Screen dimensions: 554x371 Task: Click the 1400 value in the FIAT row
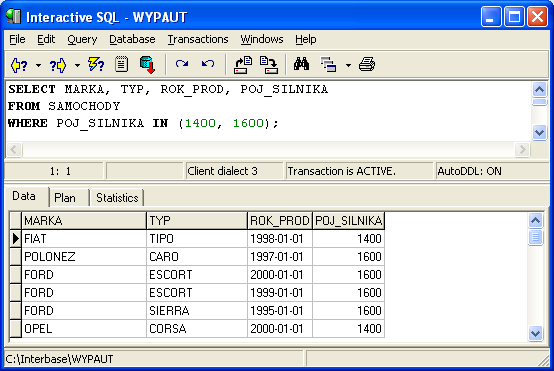pyautogui.click(x=349, y=239)
